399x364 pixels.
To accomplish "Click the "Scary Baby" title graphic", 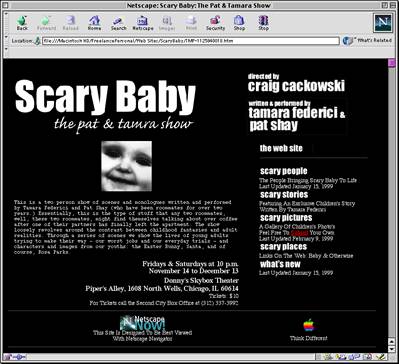I will tap(105, 97).
